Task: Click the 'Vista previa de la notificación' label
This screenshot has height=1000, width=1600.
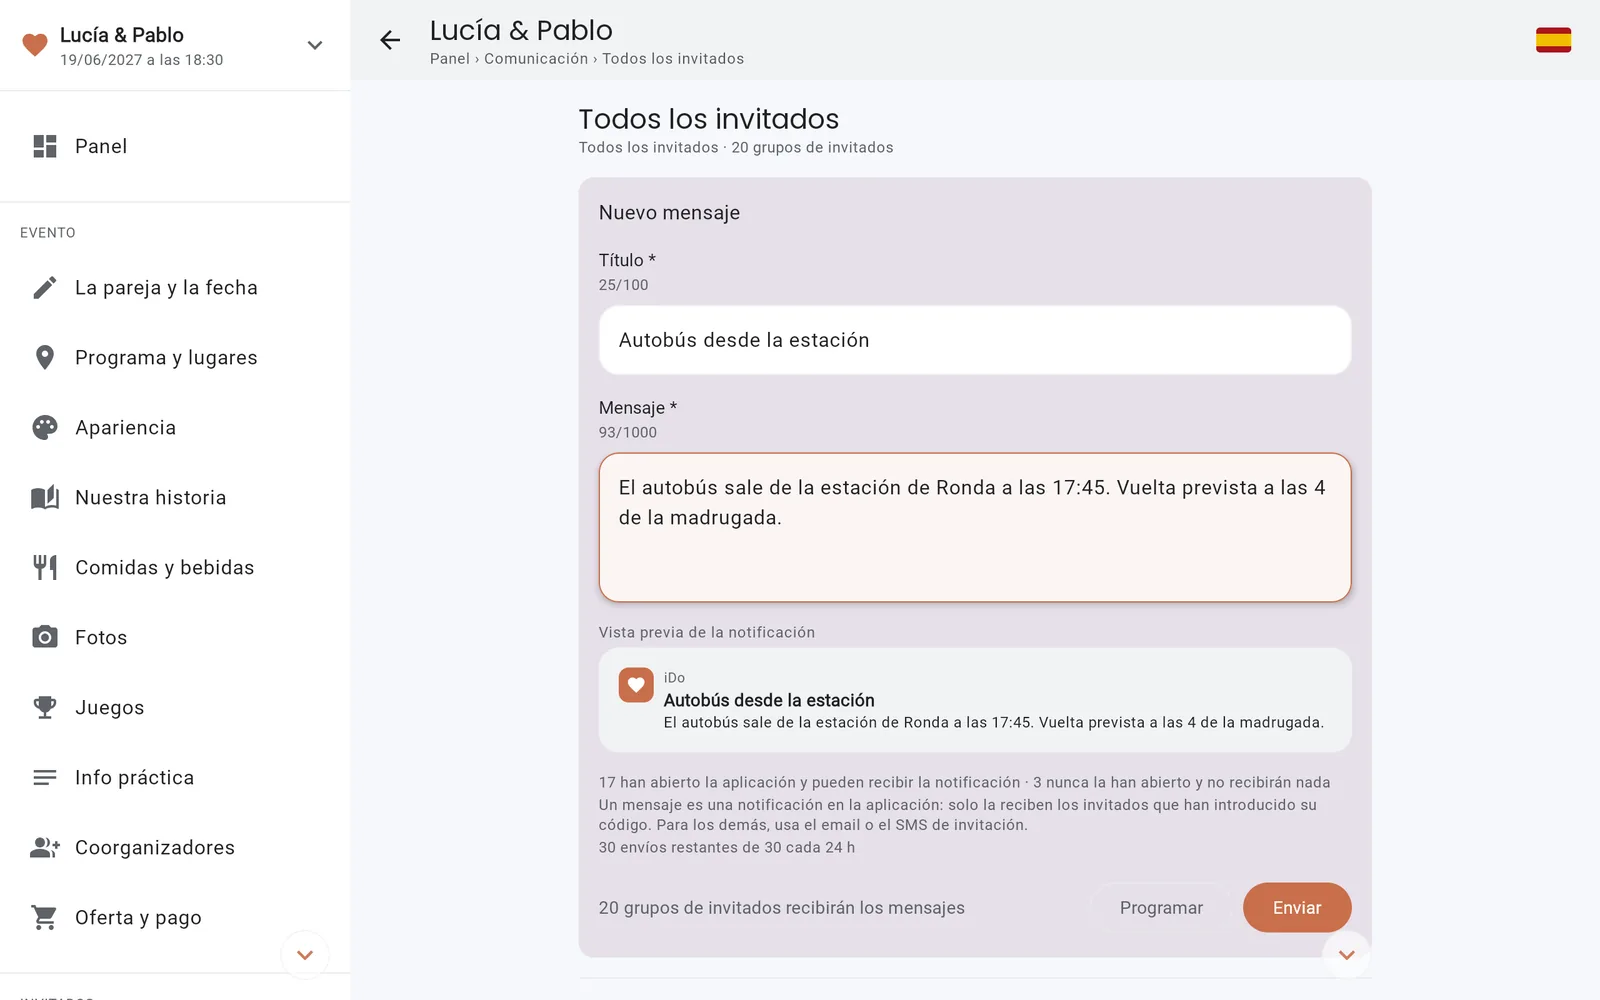Action: 707,632
